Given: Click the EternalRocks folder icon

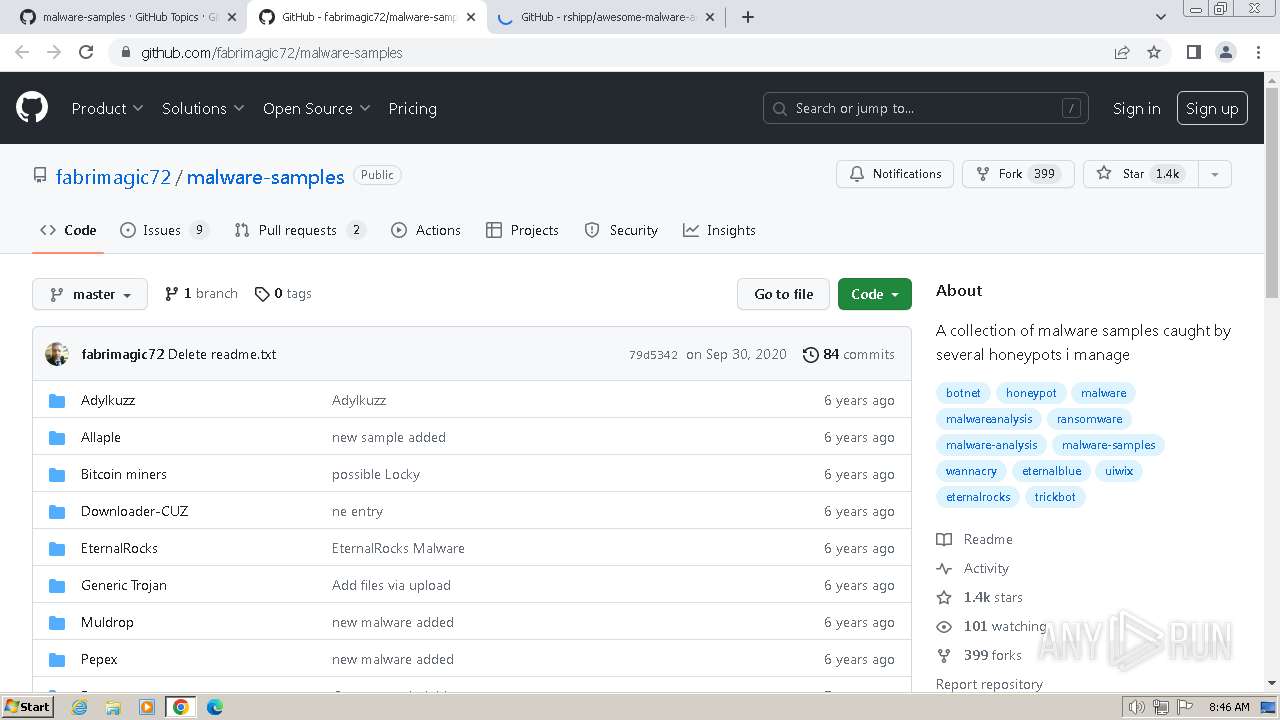Looking at the screenshot, I should point(57,548).
